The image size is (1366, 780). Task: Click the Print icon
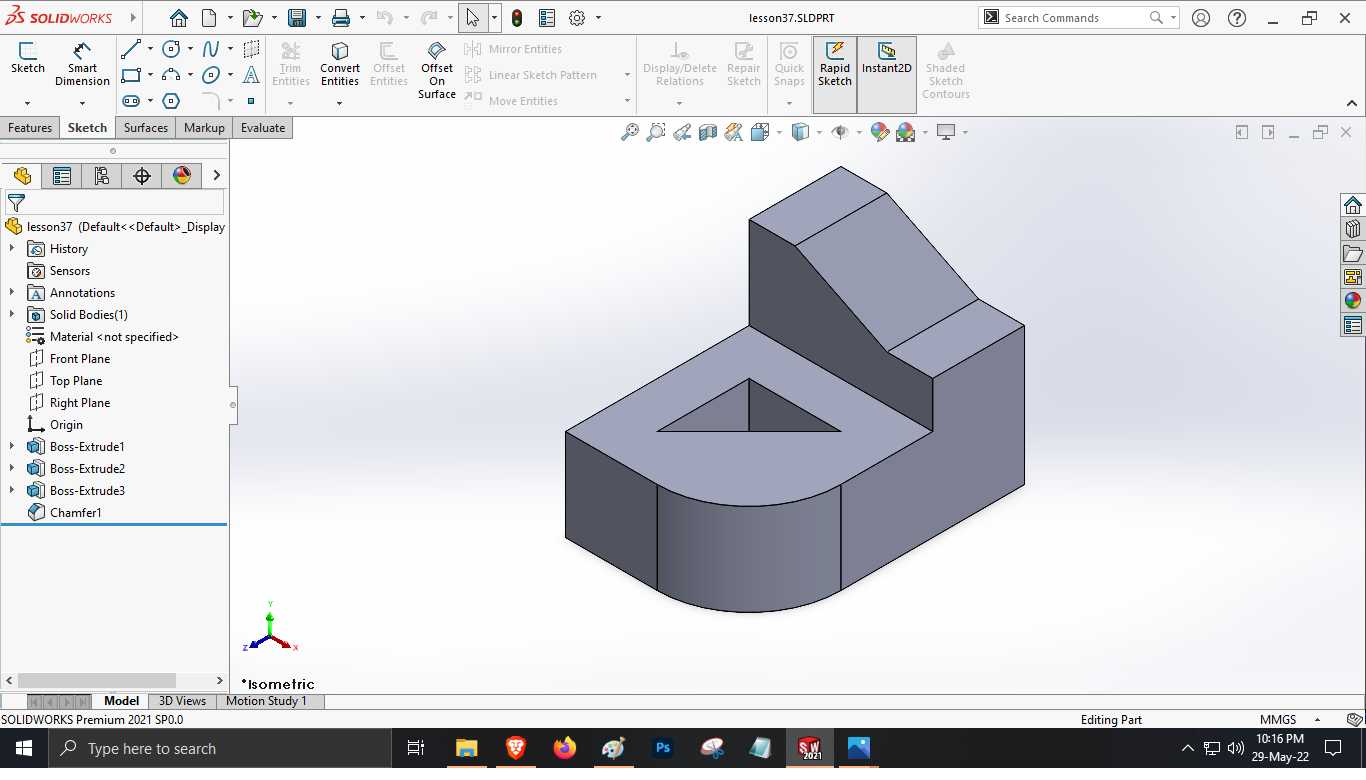(341, 18)
